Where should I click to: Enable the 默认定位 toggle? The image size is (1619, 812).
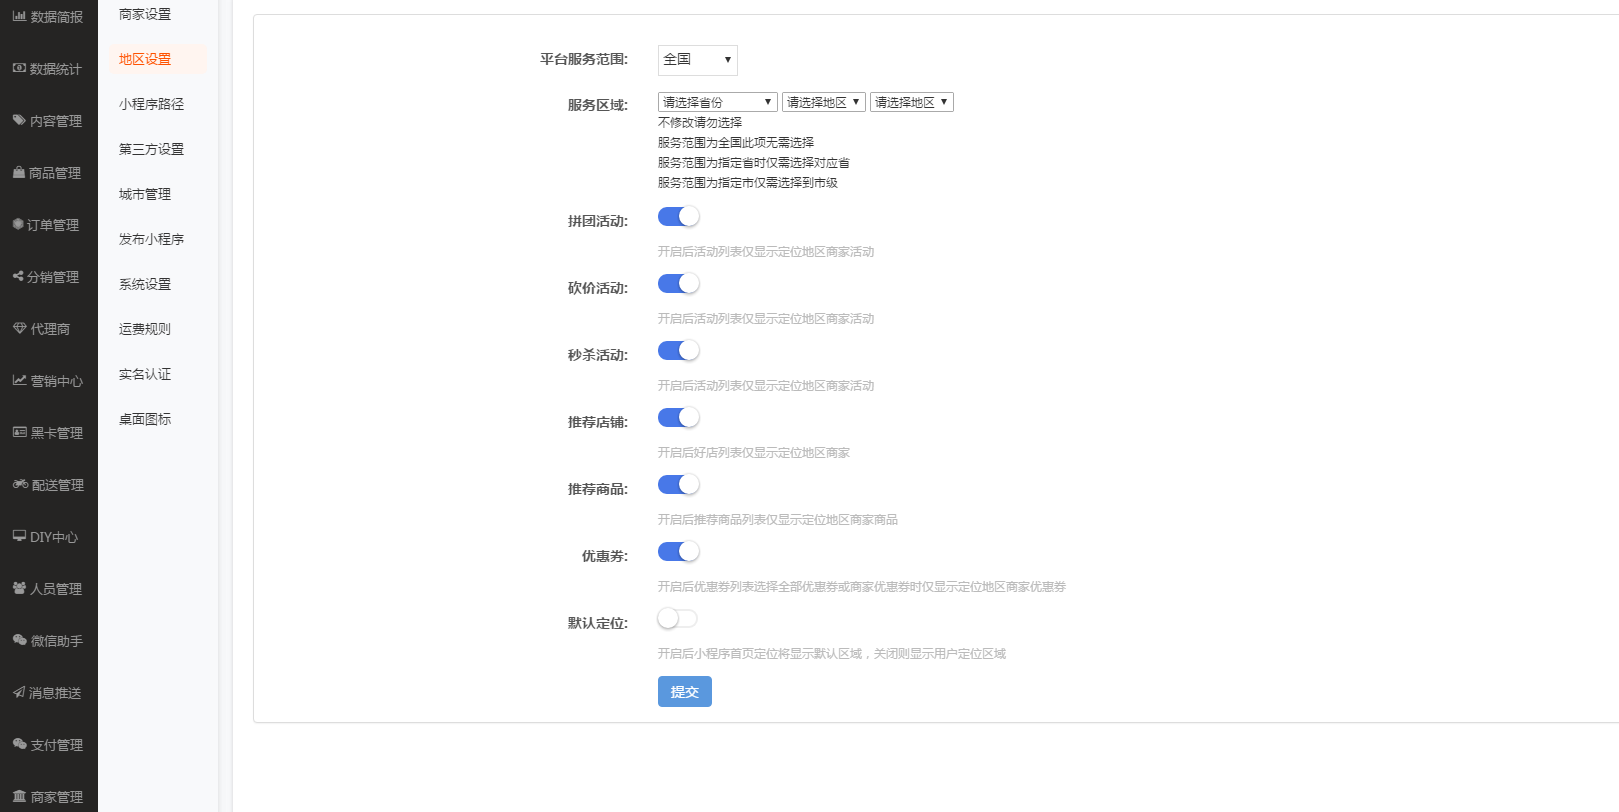pos(678,619)
